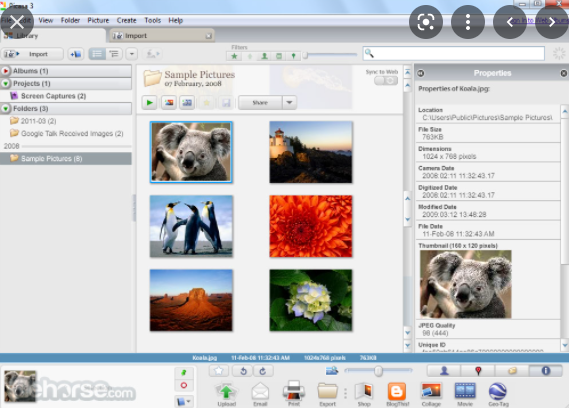Toggle the geotagged photos filter

coord(293,56)
